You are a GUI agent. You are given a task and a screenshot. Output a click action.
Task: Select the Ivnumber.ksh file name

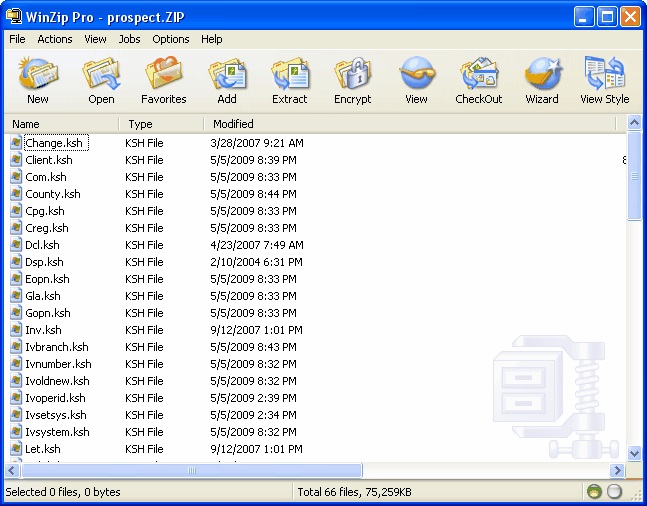(x=58, y=364)
